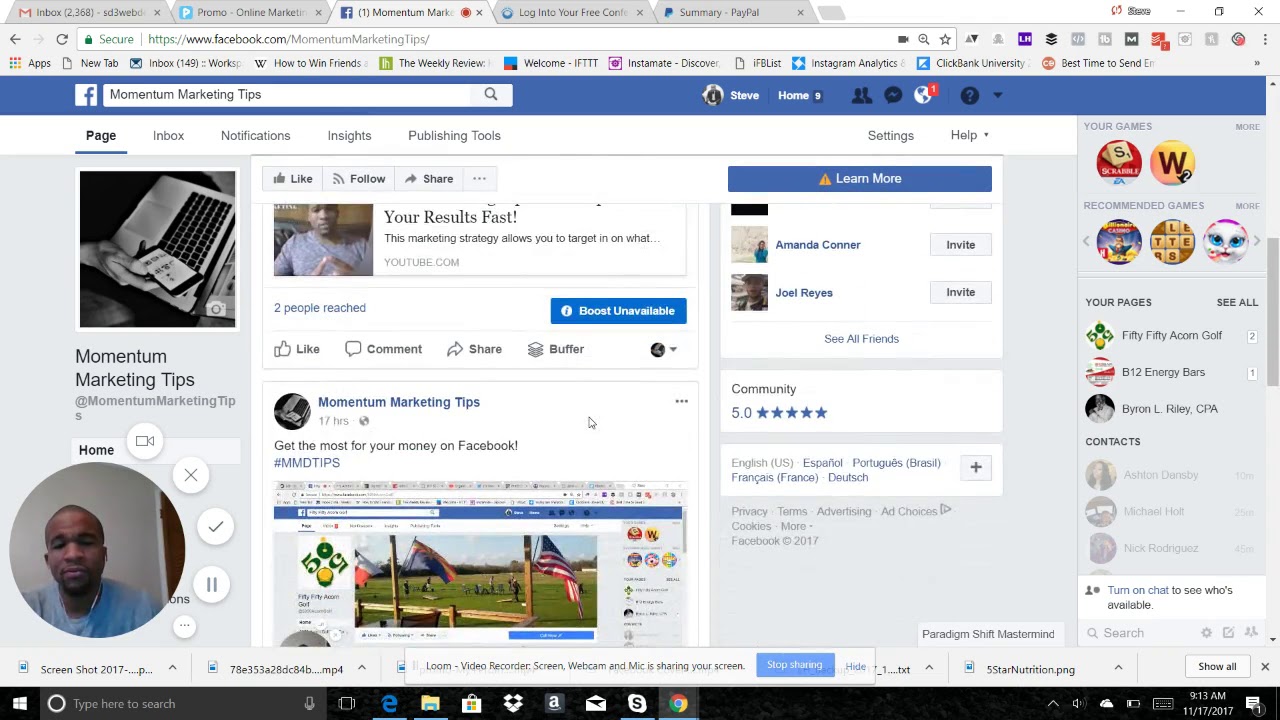1280x720 pixels.
Task: Open the Messenger icon
Action: point(893,95)
